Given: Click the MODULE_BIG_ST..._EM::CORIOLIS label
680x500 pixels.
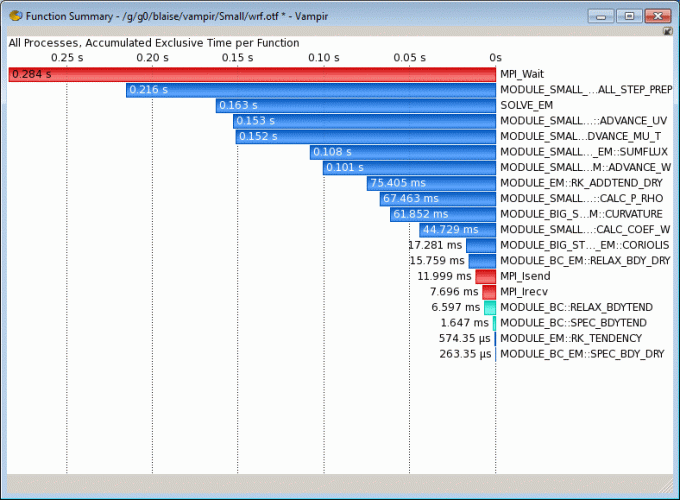Looking at the screenshot, I should (x=585, y=246).
